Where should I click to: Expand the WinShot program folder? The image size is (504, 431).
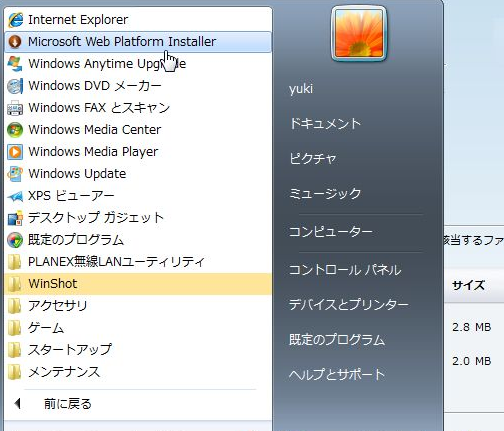tap(138, 284)
